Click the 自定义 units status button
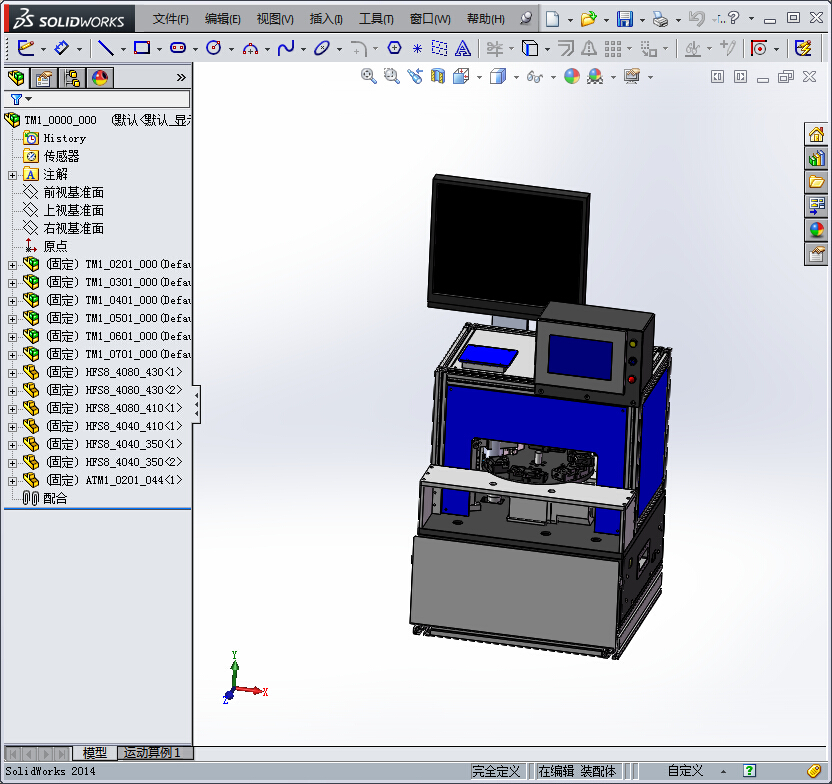This screenshot has width=832, height=784. [685, 771]
